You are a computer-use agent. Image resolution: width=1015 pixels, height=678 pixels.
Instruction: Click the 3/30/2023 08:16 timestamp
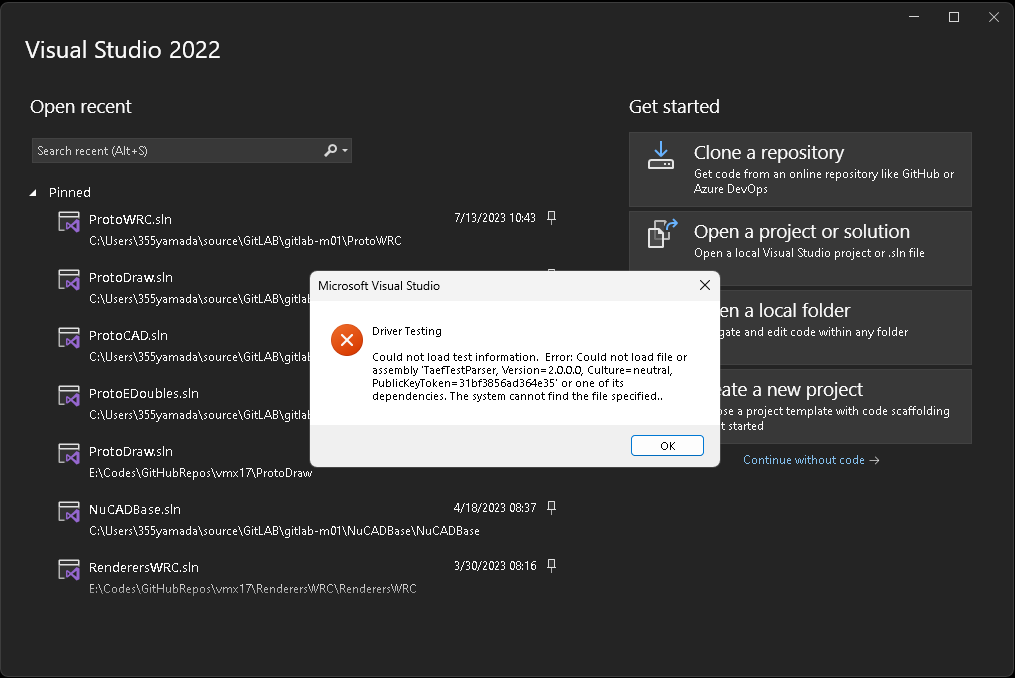(x=495, y=565)
